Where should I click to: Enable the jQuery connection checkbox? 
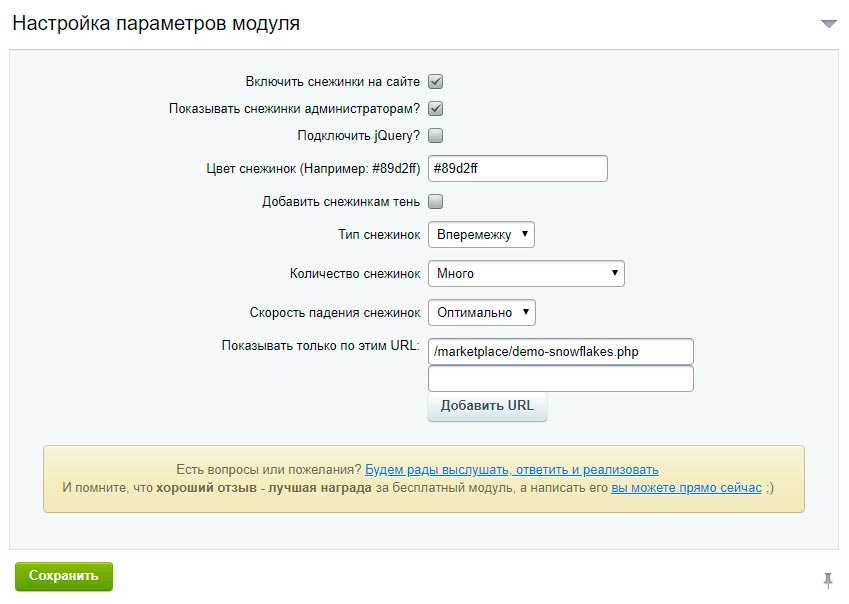click(436, 136)
